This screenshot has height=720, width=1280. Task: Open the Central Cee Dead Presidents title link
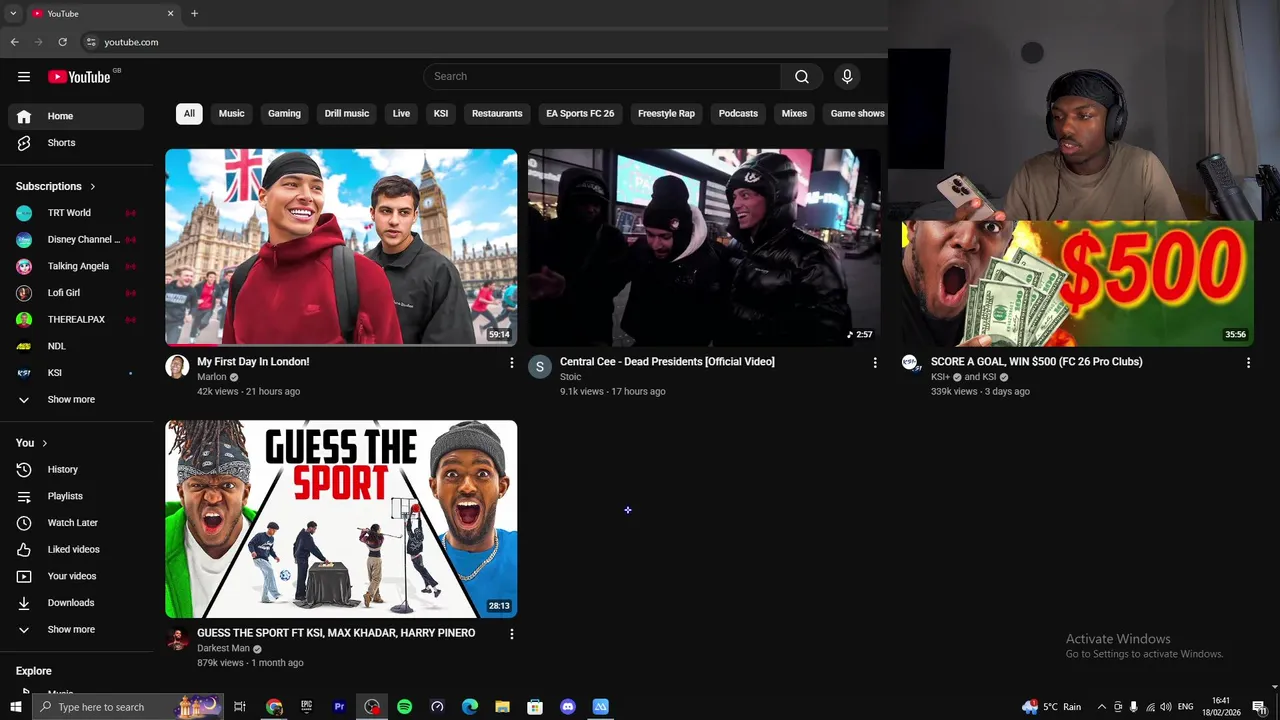pyautogui.click(x=667, y=362)
